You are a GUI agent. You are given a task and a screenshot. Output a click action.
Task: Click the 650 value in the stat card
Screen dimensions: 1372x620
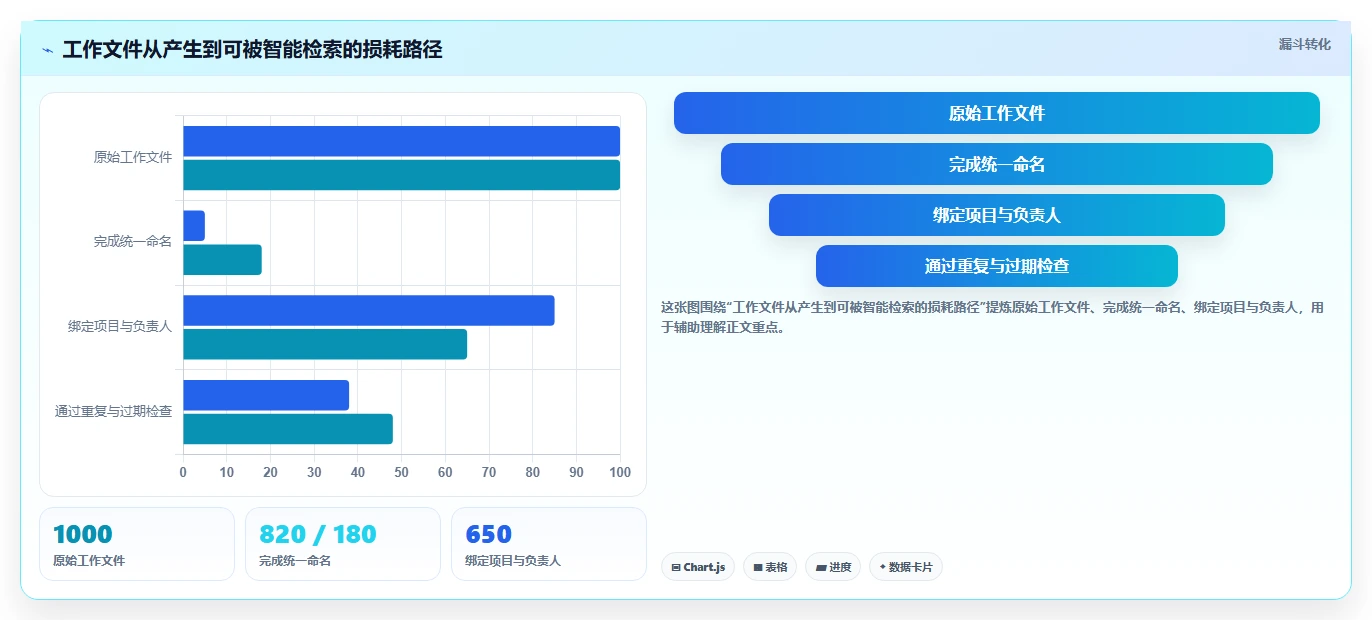[x=489, y=535]
